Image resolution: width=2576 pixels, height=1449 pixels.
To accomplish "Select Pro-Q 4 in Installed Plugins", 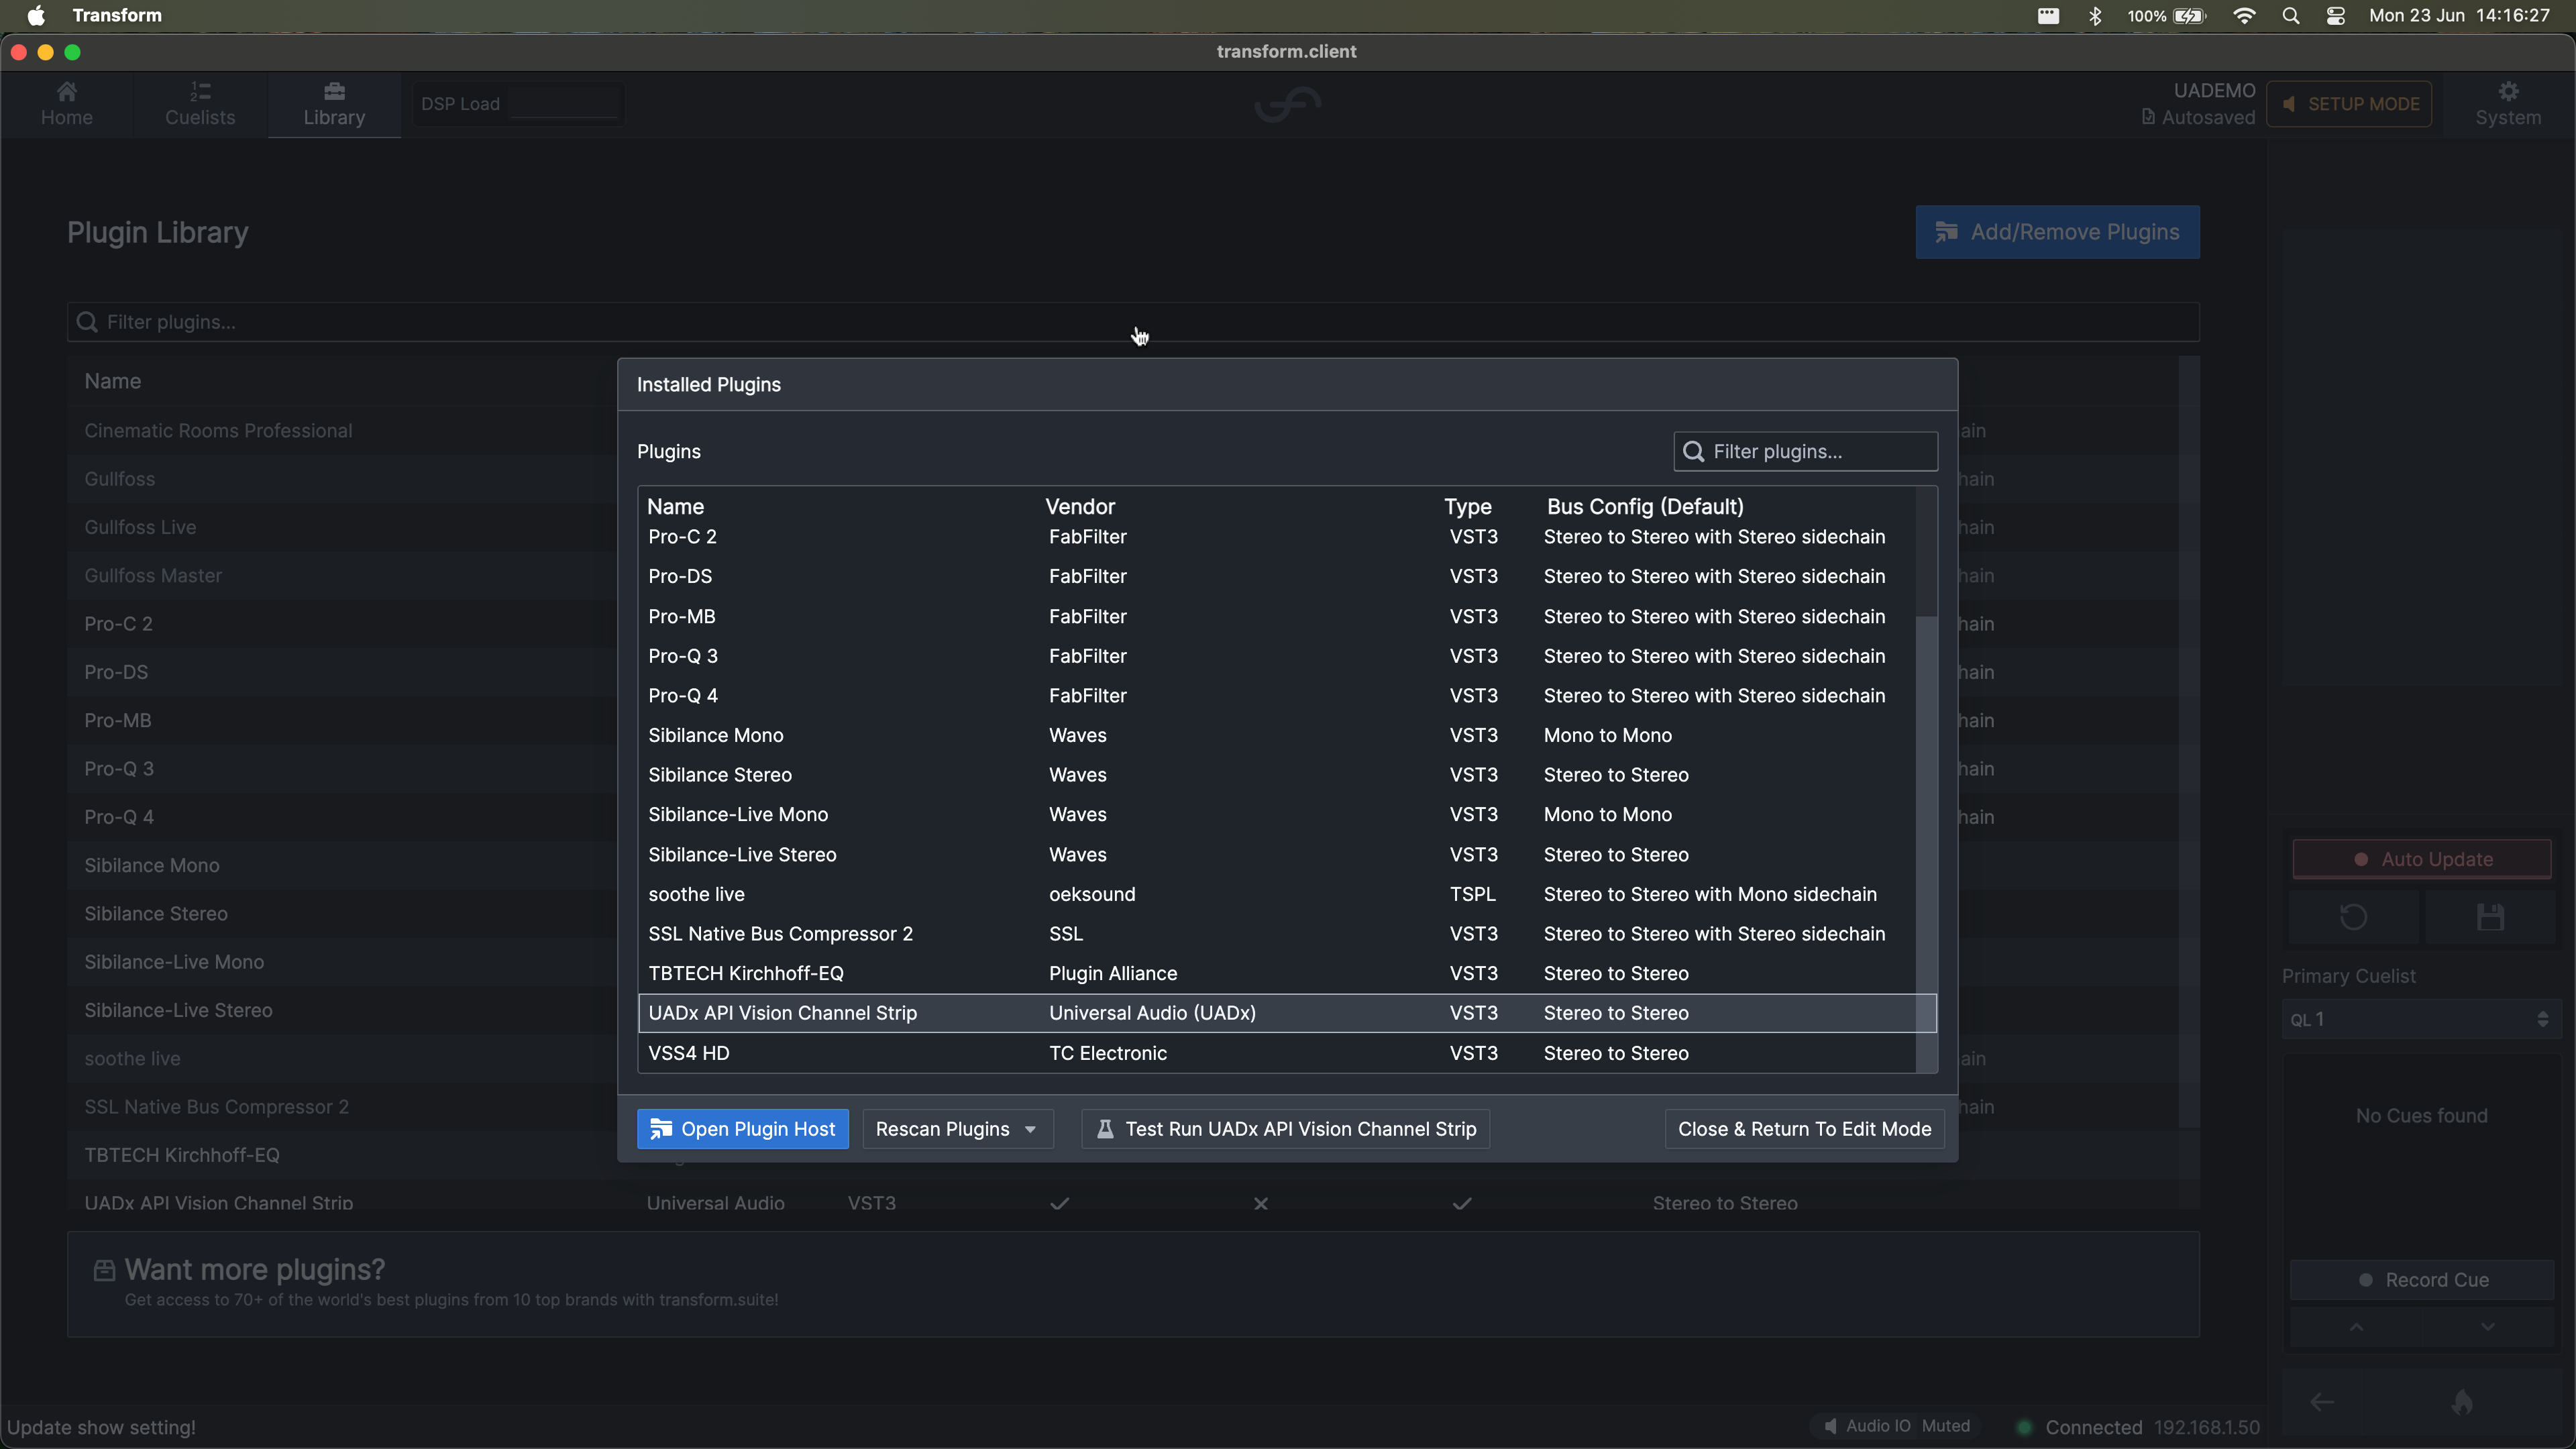I will tap(1277, 695).
